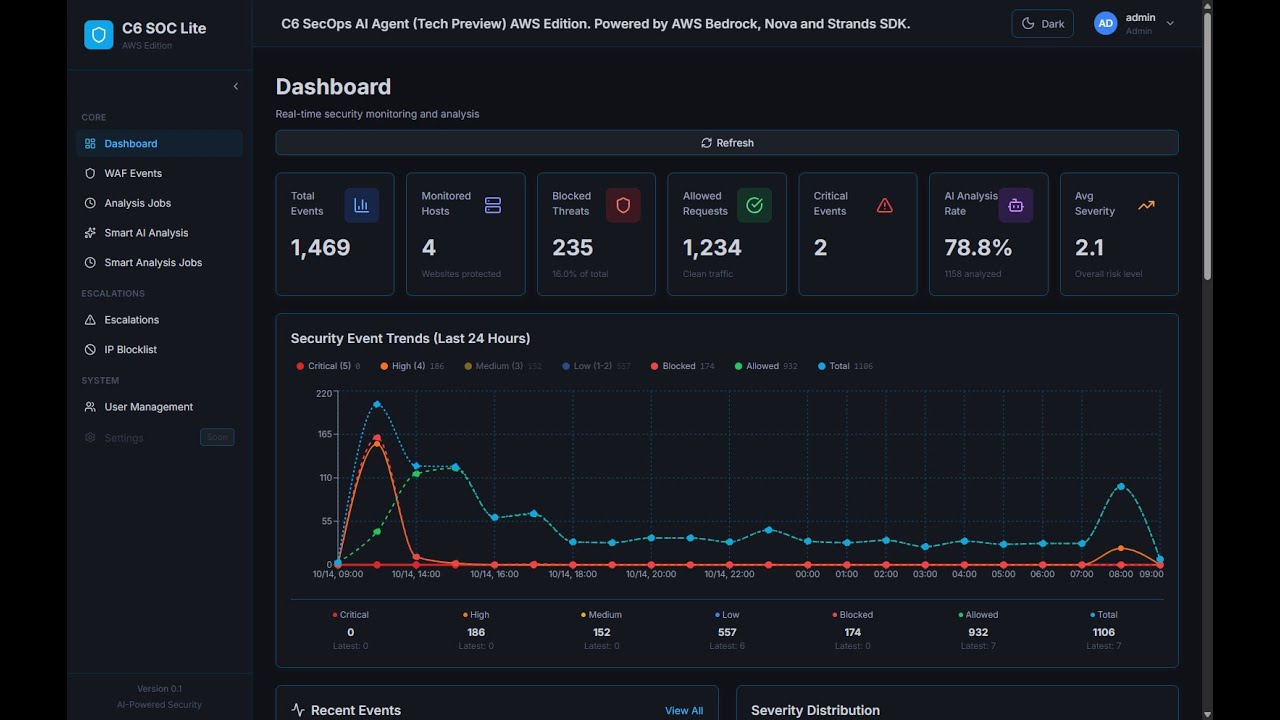Screen dimensions: 1280x720
Task: Toggle the Total series in chart legend
Action: click(845, 366)
